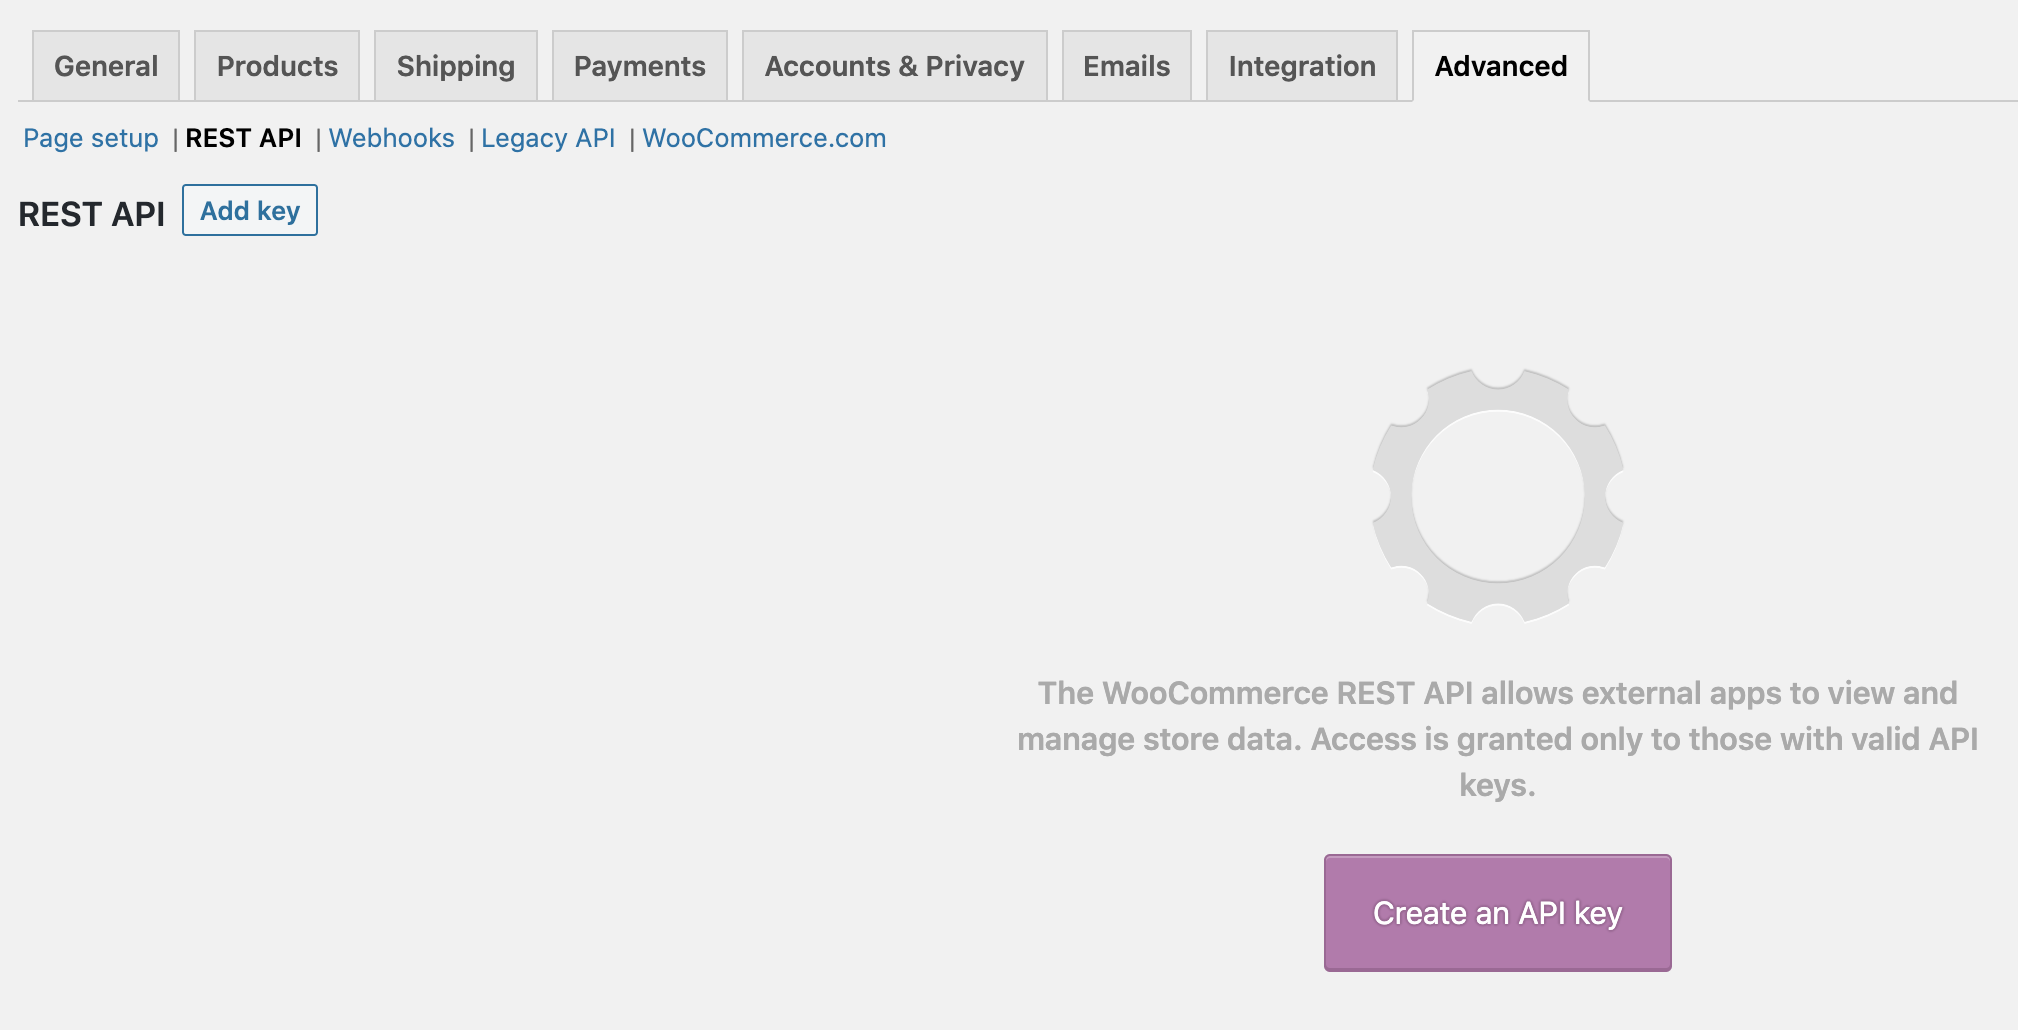Screen dimensions: 2018x1030
Task: Click the purple Create an API key button
Action: [1498, 913]
